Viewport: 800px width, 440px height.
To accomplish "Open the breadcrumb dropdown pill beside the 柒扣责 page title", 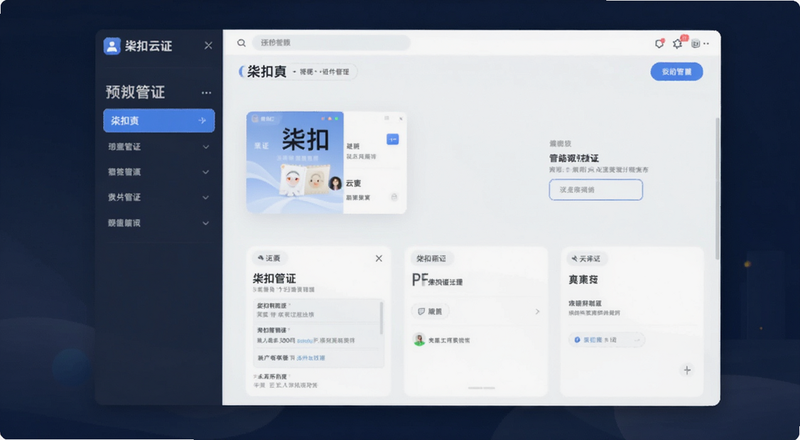I will pos(324,72).
